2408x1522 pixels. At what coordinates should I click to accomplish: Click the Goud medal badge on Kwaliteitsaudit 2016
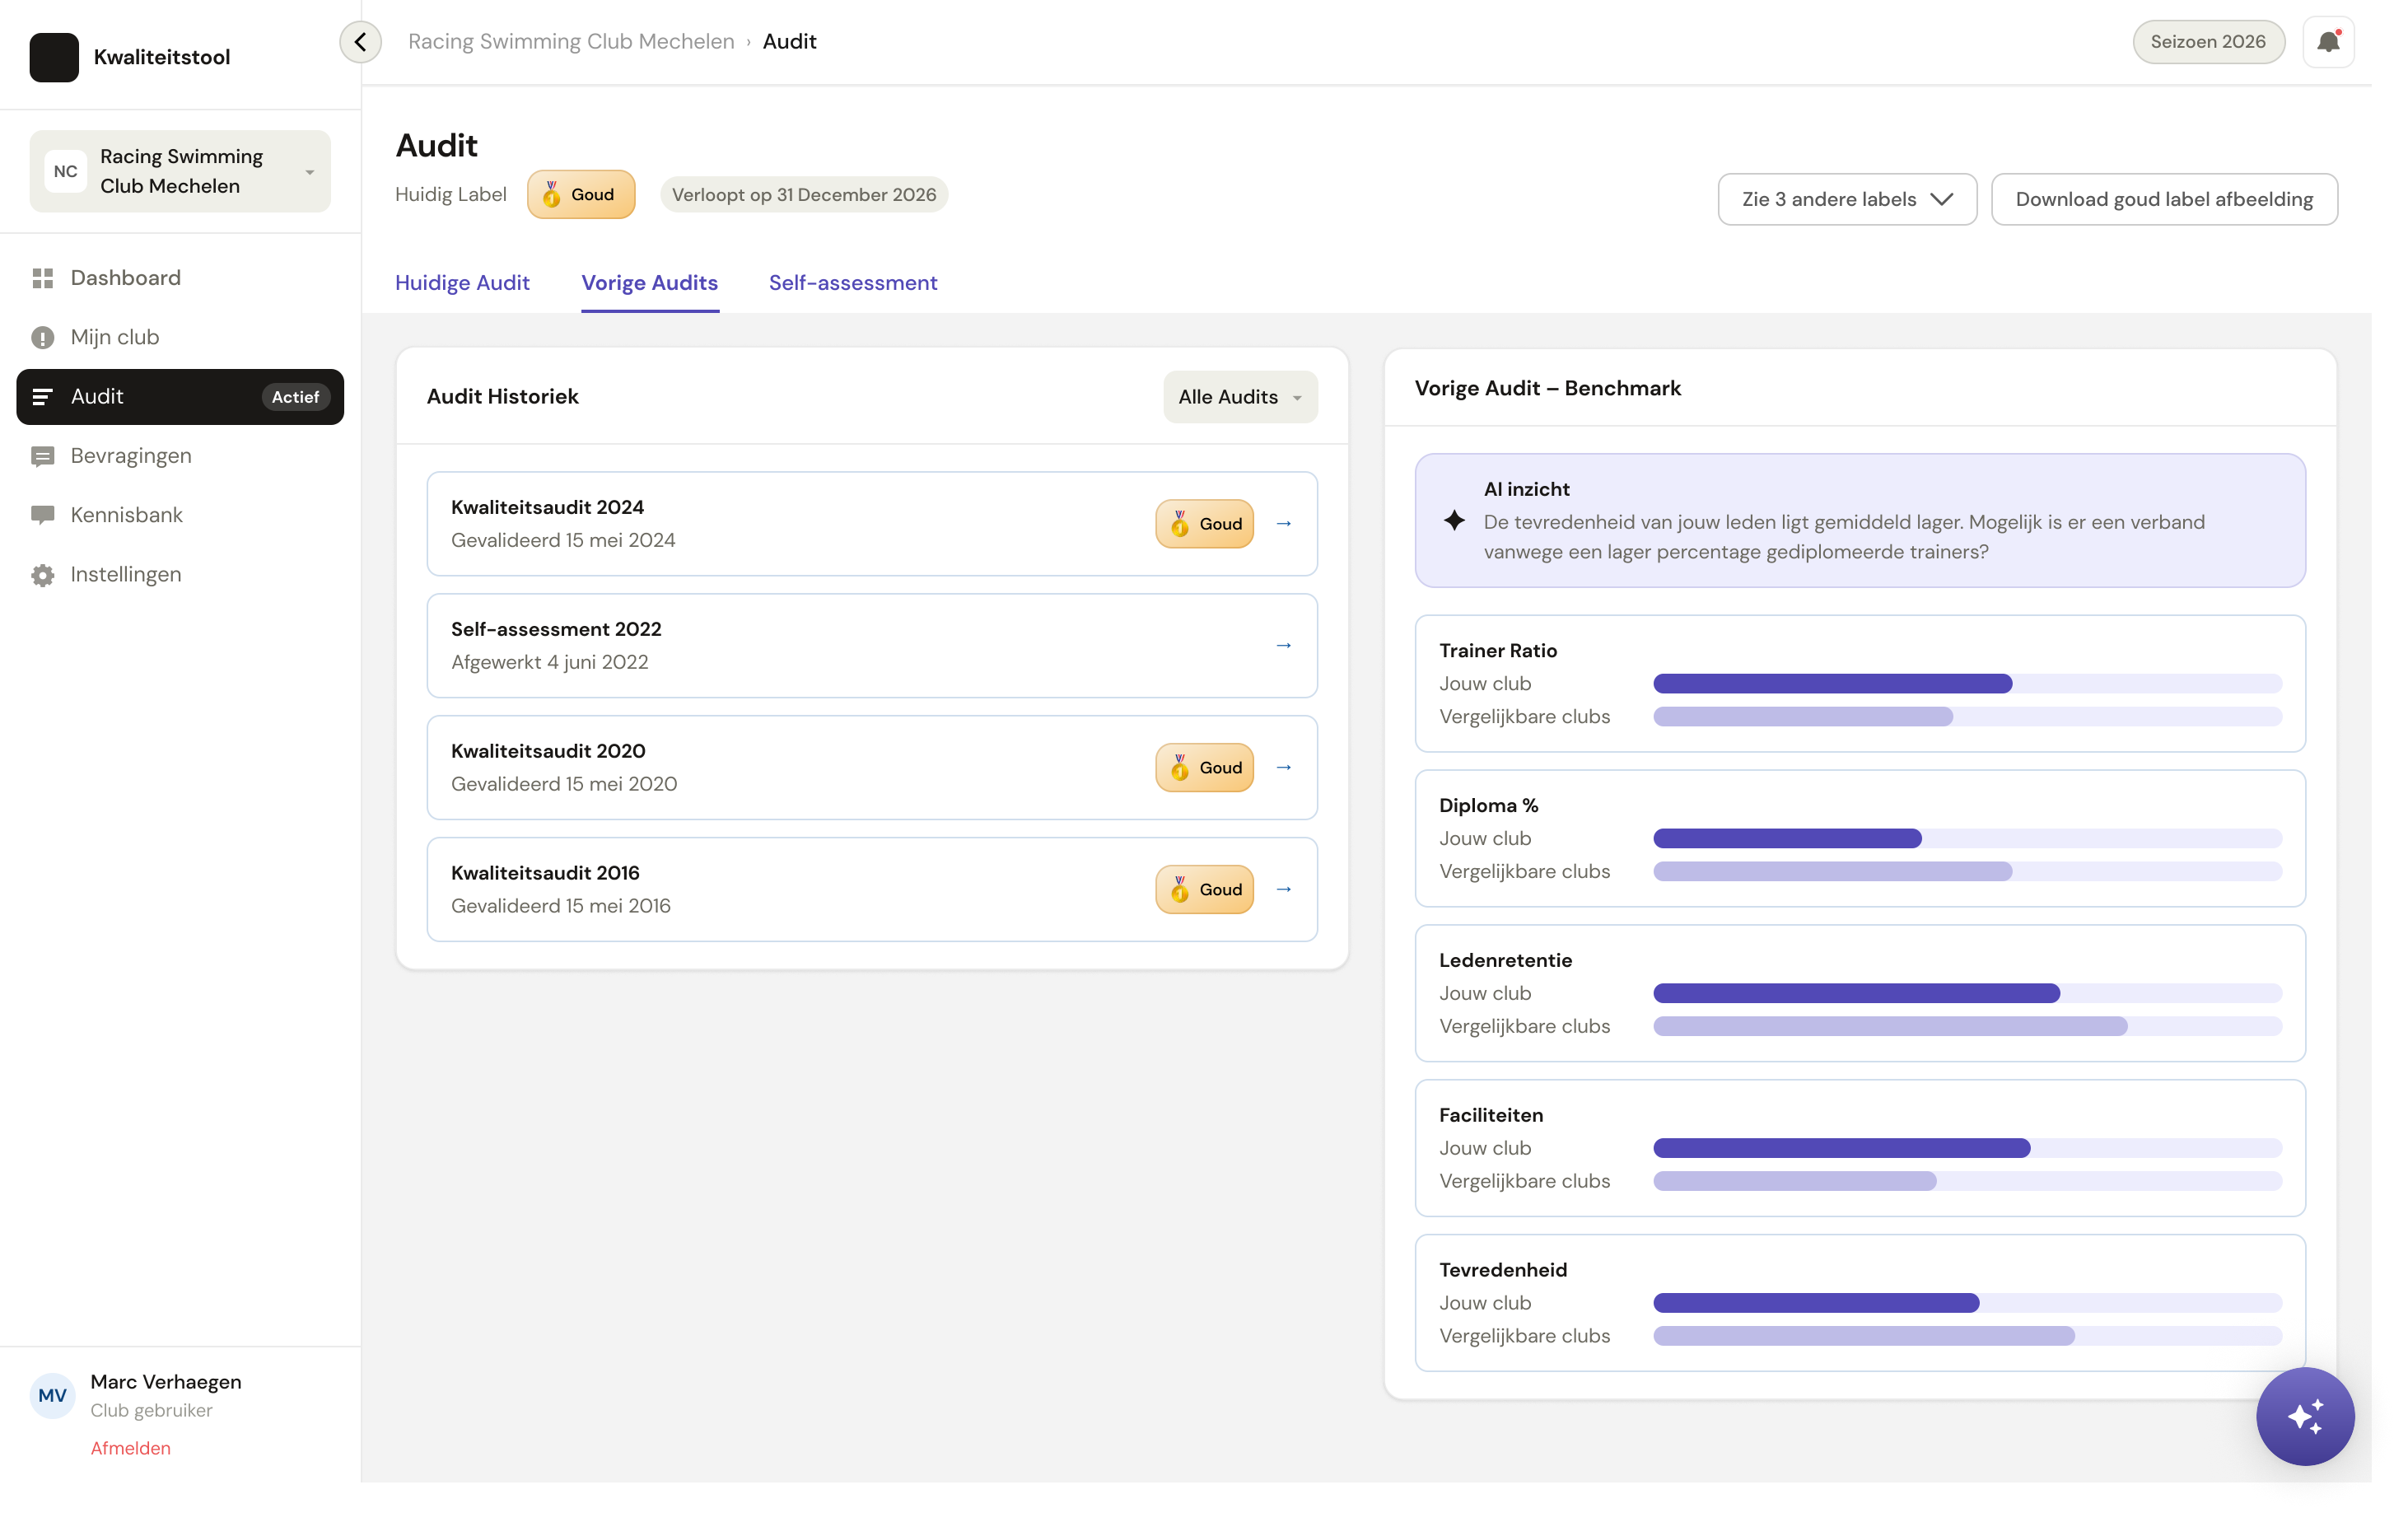[1204, 889]
